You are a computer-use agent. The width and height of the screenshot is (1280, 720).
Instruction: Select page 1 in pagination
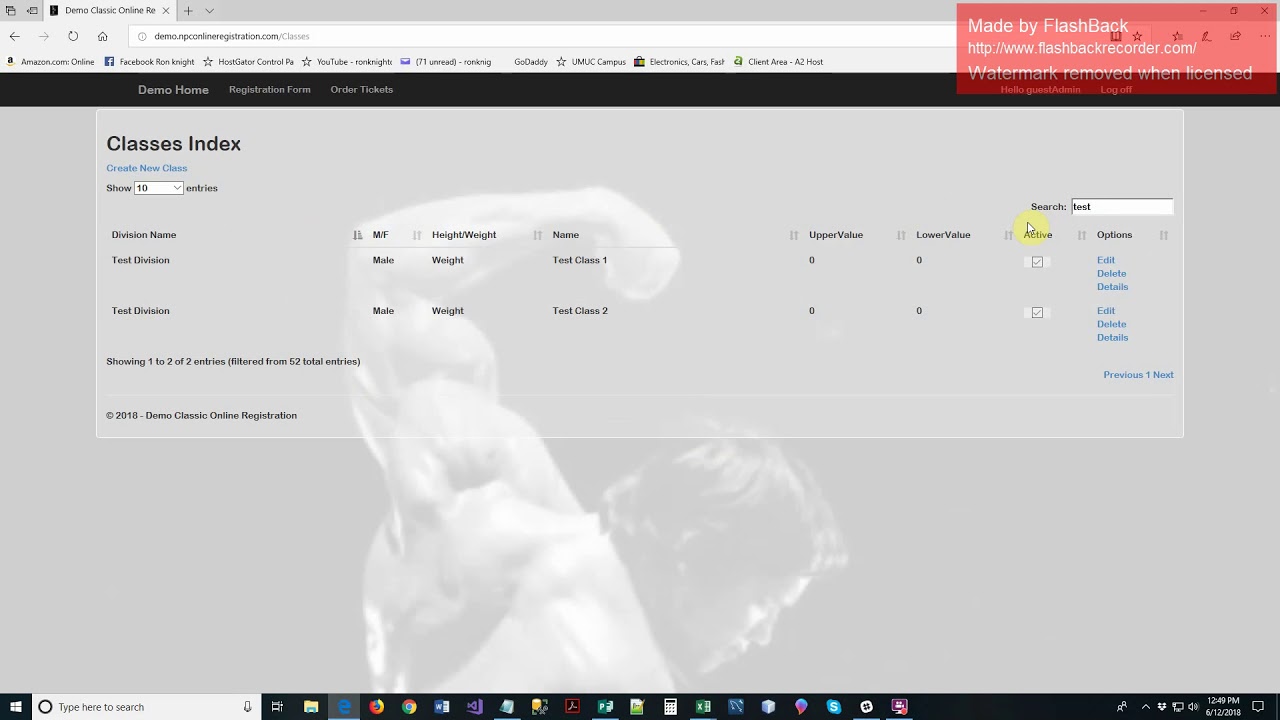click(1148, 375)
